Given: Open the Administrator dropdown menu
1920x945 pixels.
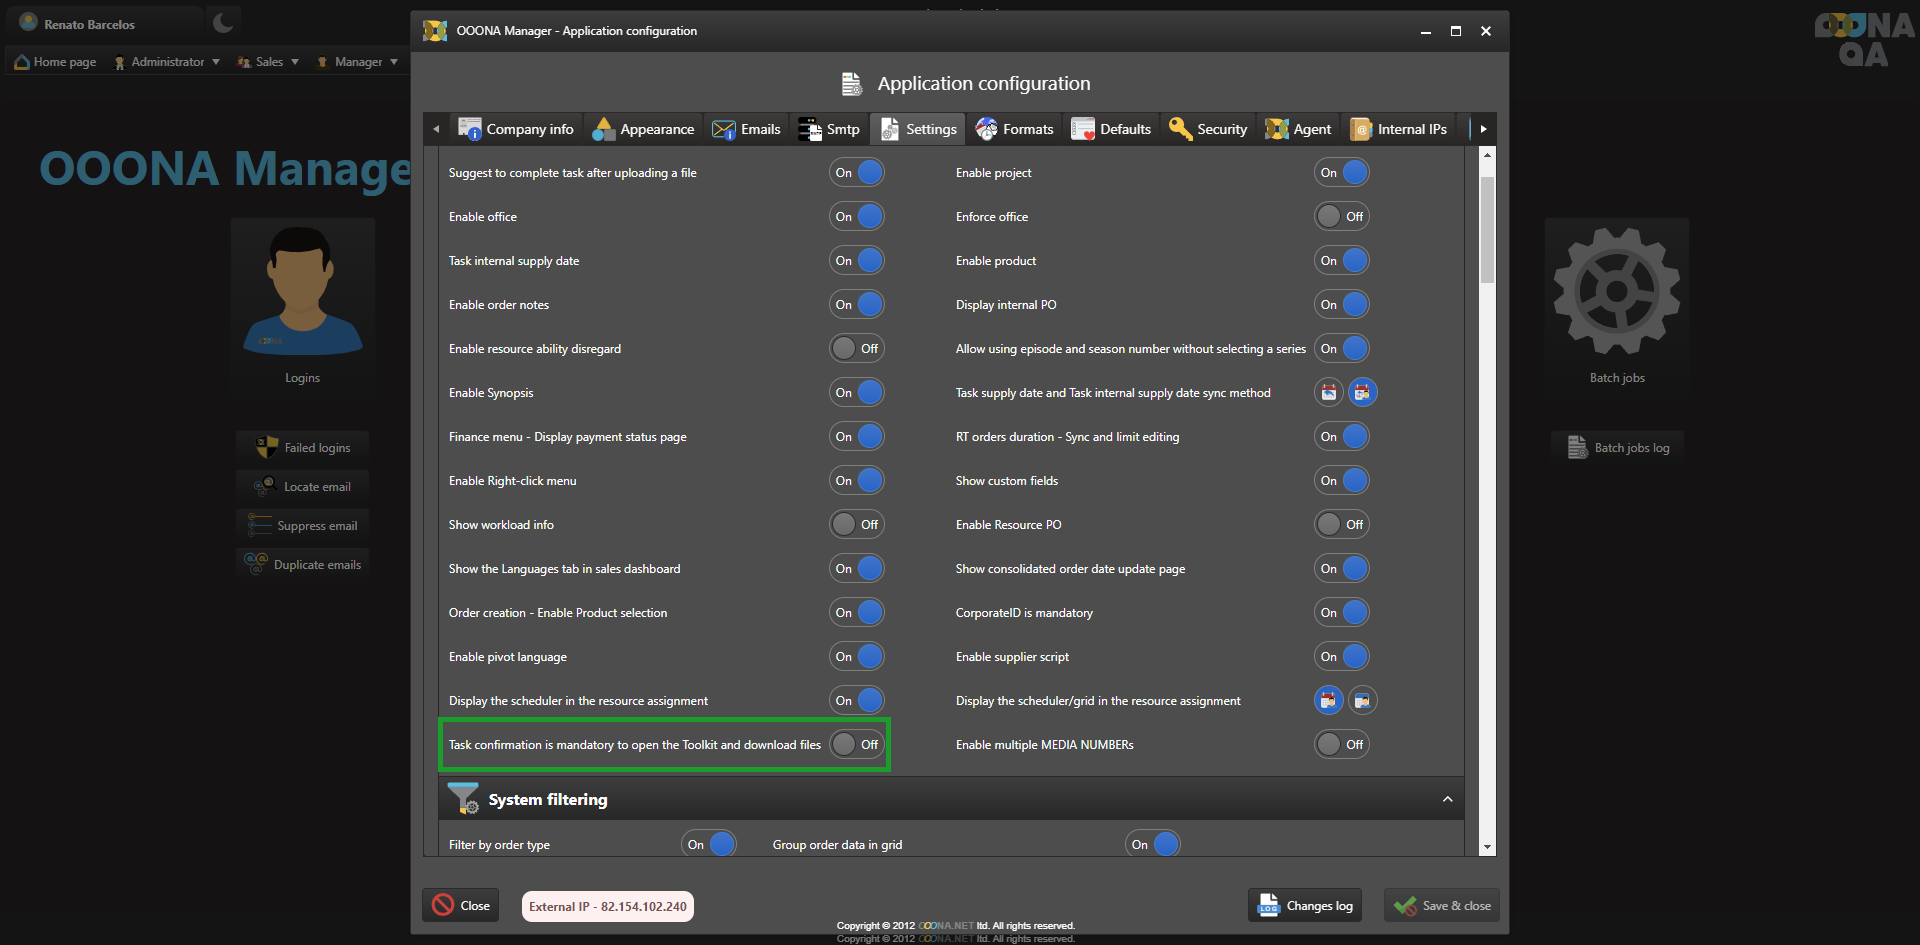Looking at the screenshot, I should point(167,62).
